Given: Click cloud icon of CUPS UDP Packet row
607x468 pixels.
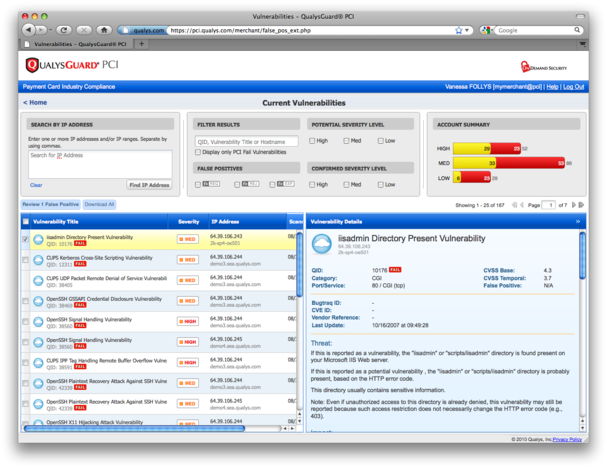Looking at the screenshot, I should 38,281.
